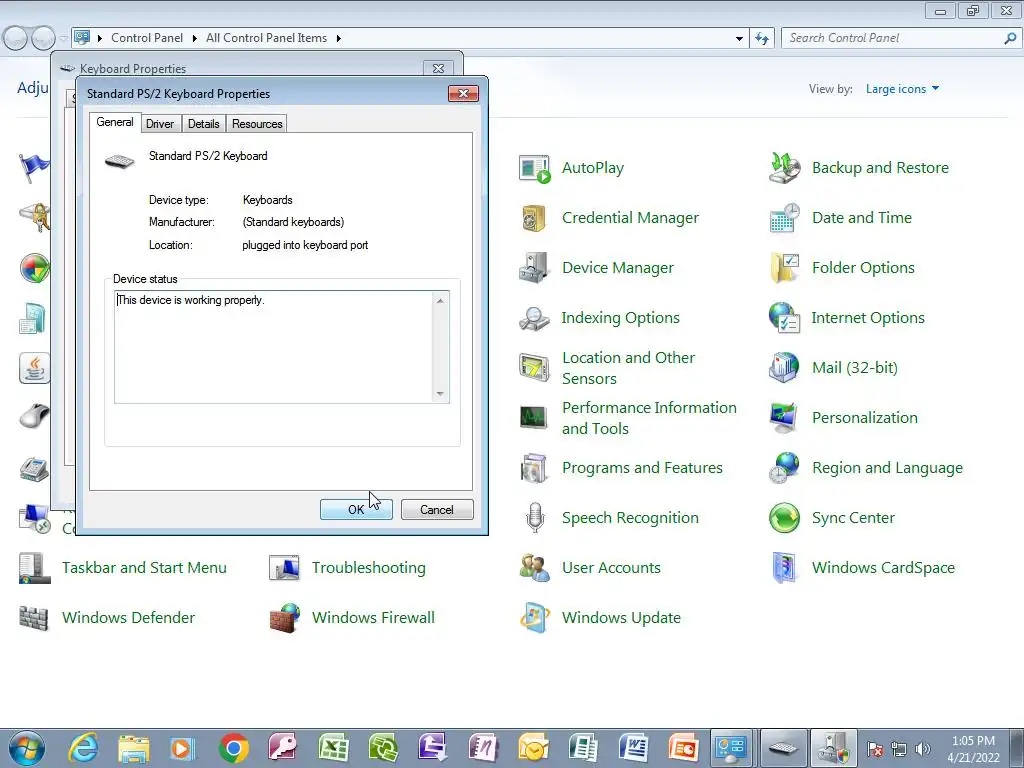Click the Region and Language icon
Image resolution: width=1024 pixels, height=768 pixels.
coord(784,468)
